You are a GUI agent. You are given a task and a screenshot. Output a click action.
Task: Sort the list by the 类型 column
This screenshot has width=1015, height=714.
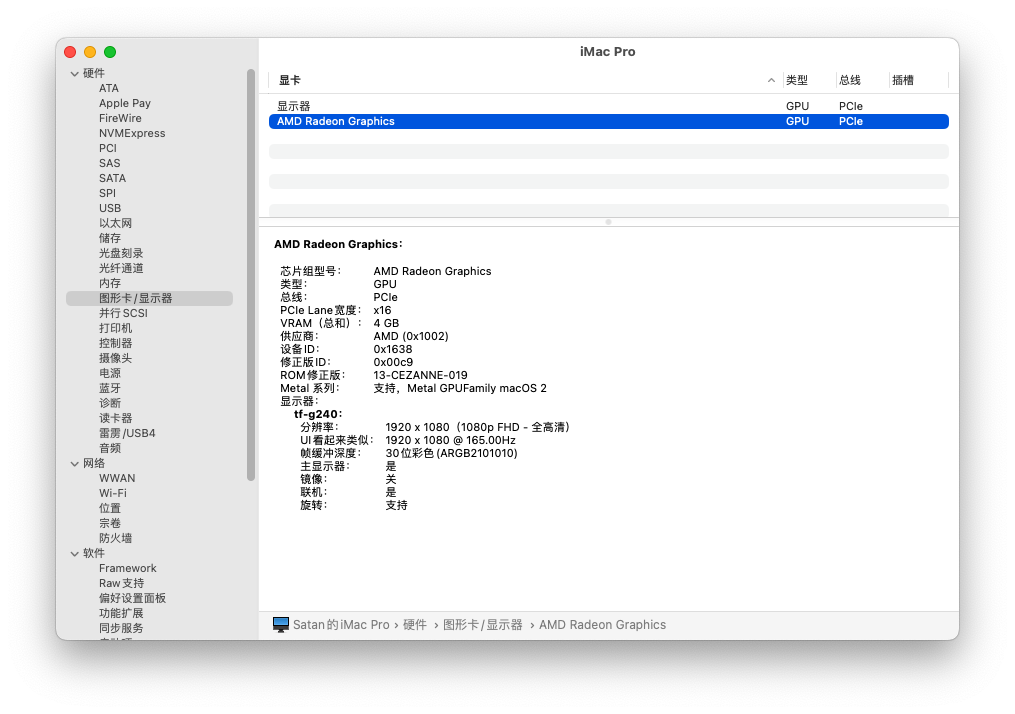[x=797, y=80]
